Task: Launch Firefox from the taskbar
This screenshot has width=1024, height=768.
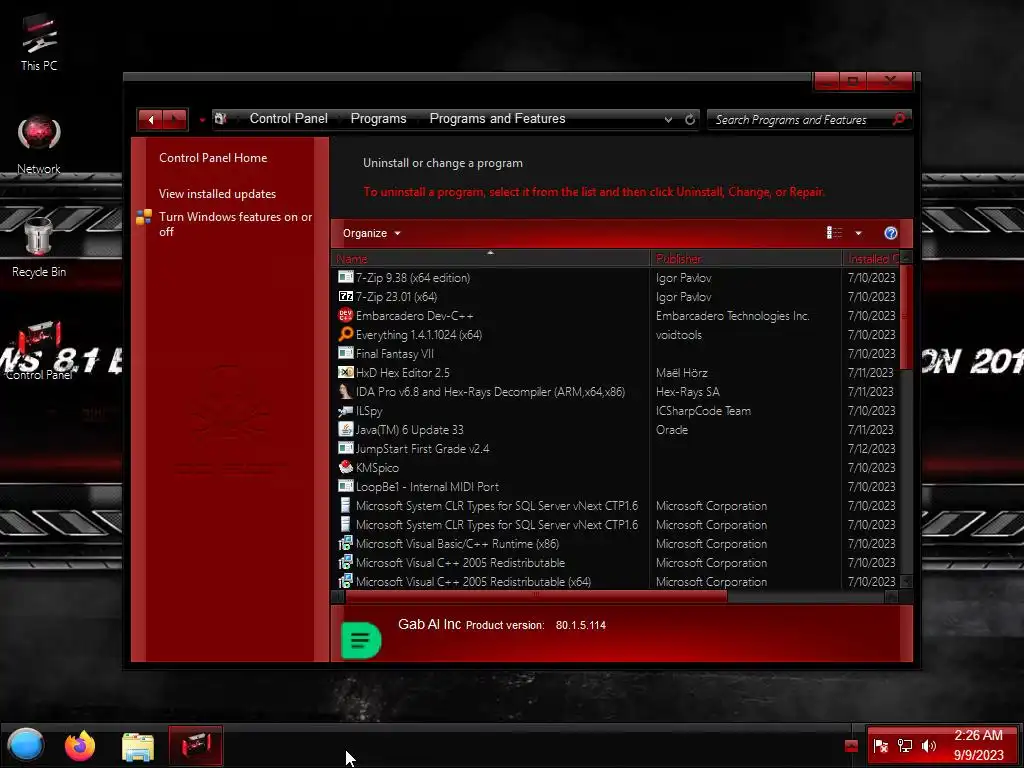Action: [x=80, y=745]
